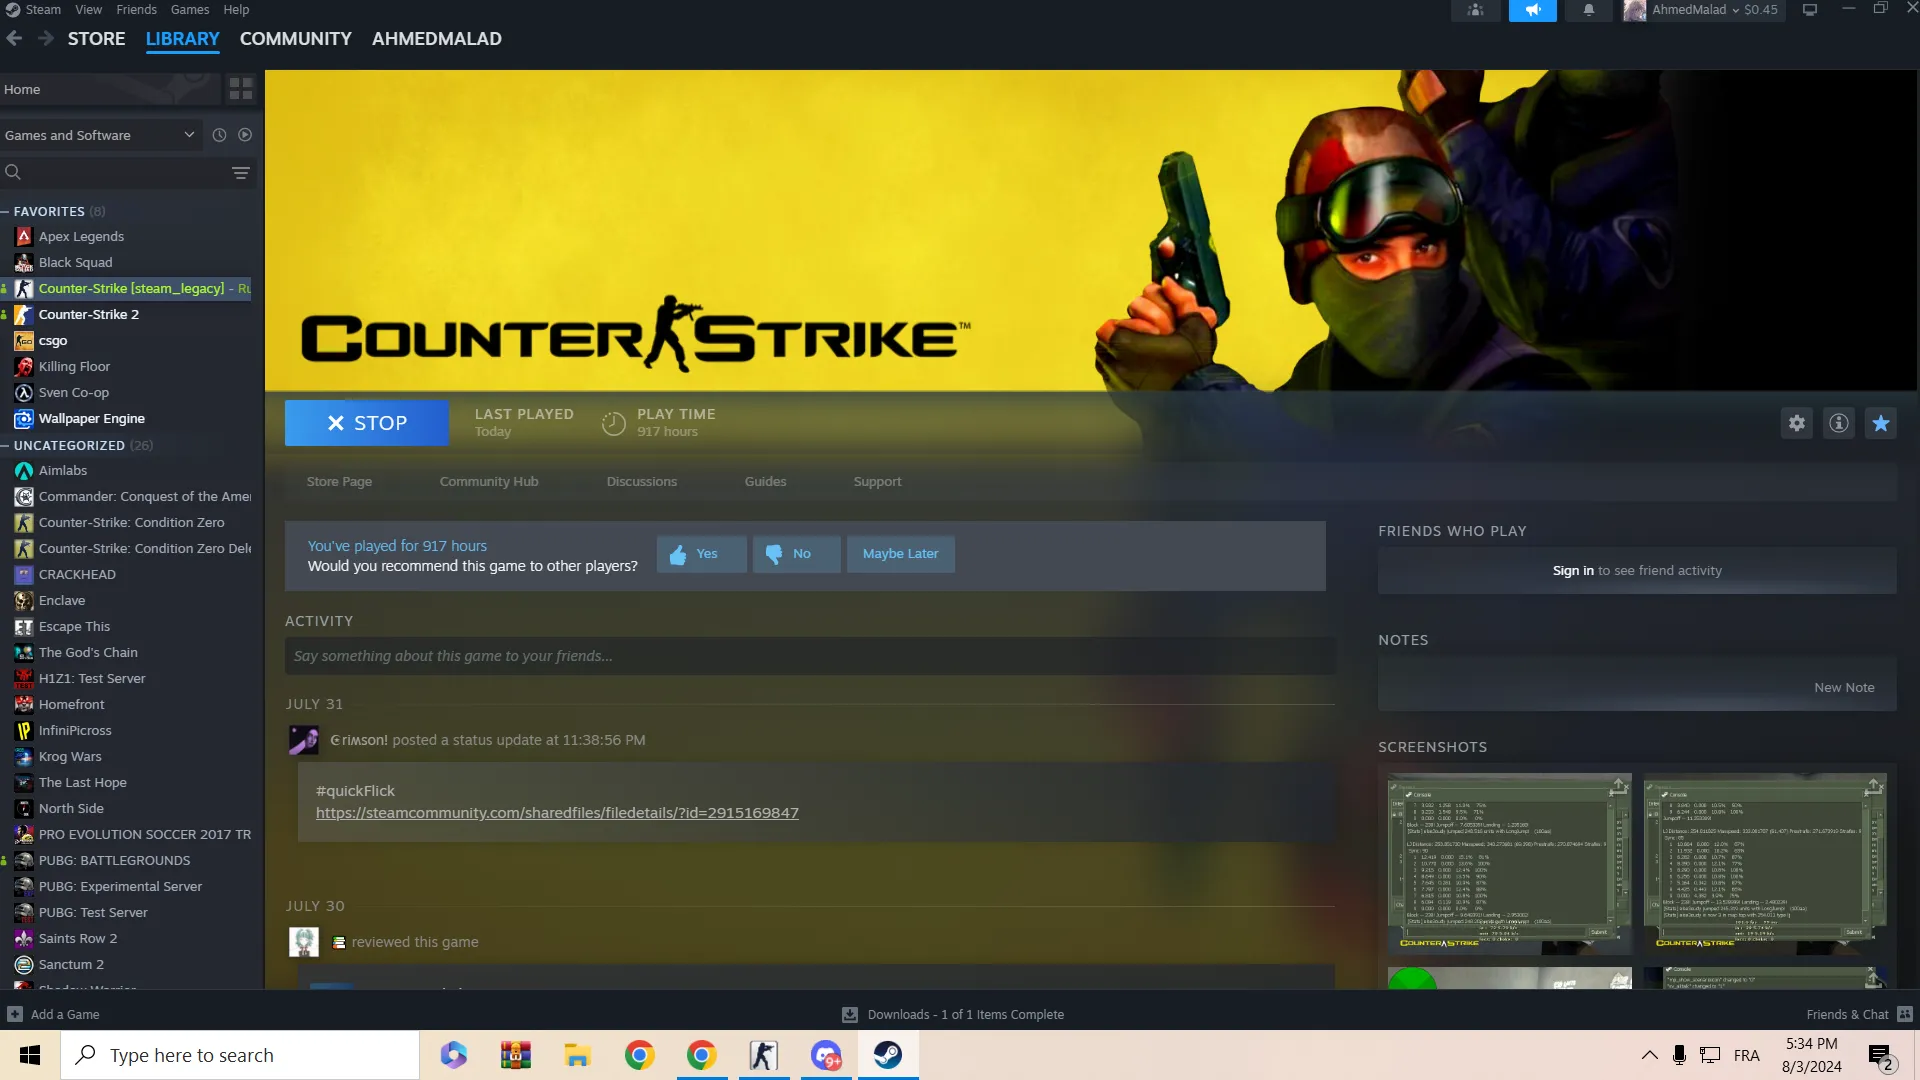Toggle the ready-to-play filter icon
Viewport: 1920px width, 1080px height.
pos(245,135)
